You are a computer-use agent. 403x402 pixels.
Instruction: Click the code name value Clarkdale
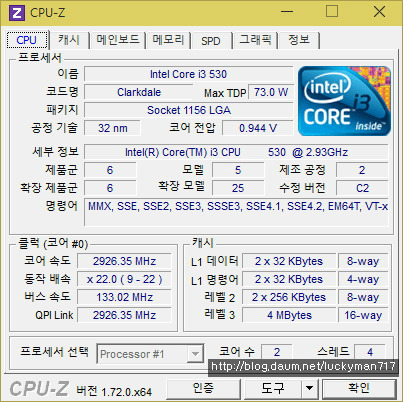[139, 92]
